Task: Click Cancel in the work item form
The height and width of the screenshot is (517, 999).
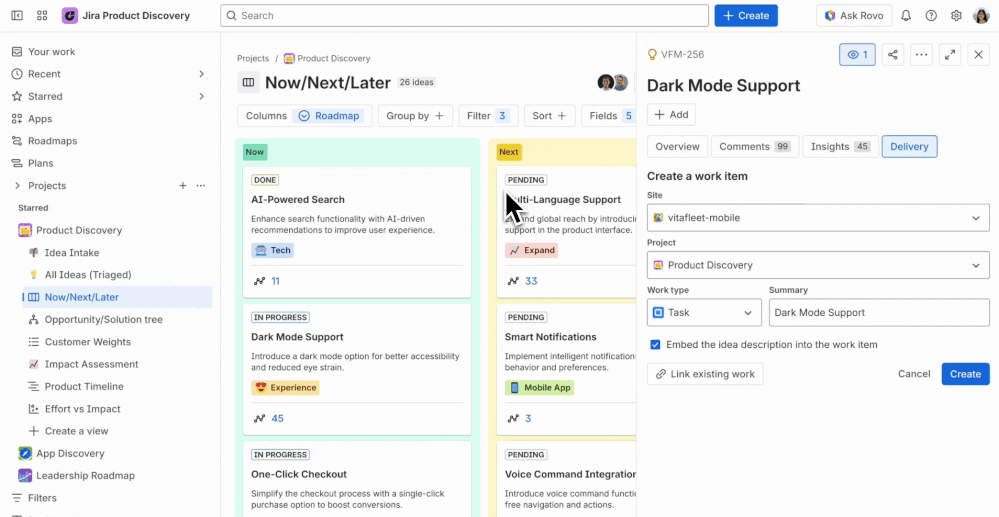Action: coord(914,374)
